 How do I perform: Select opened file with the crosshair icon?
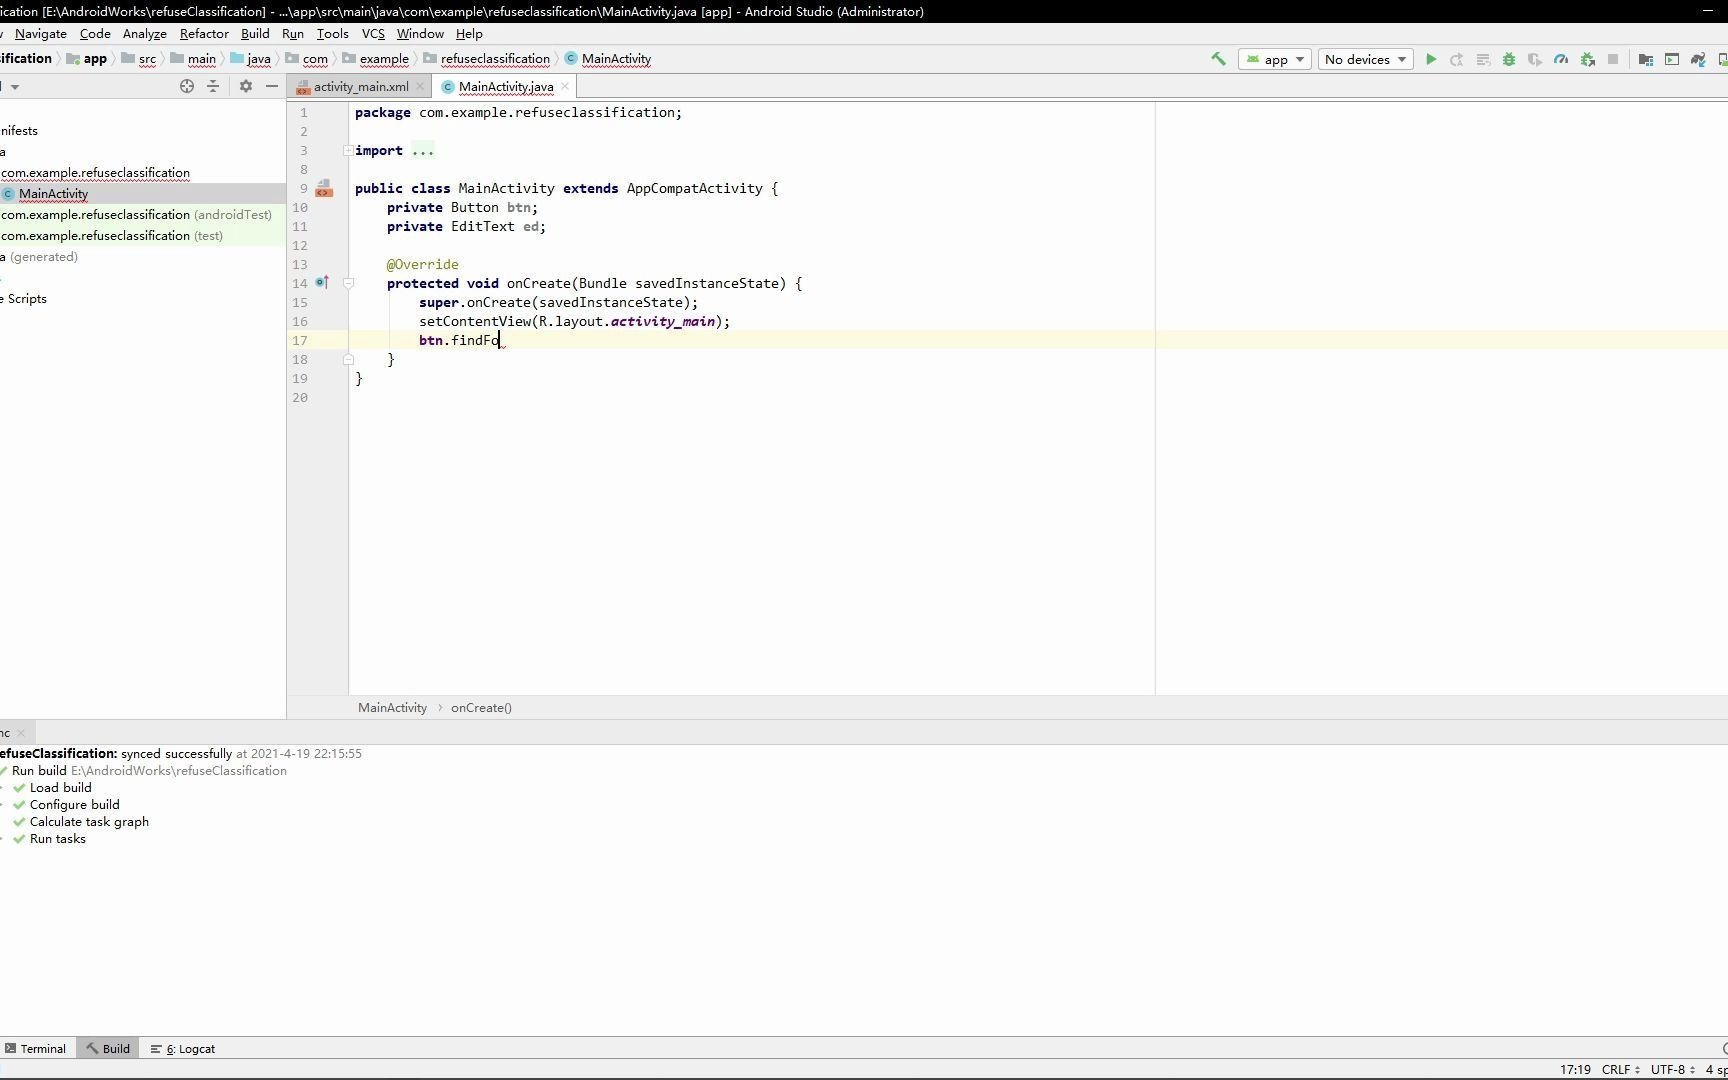click(x=187, y=86)
